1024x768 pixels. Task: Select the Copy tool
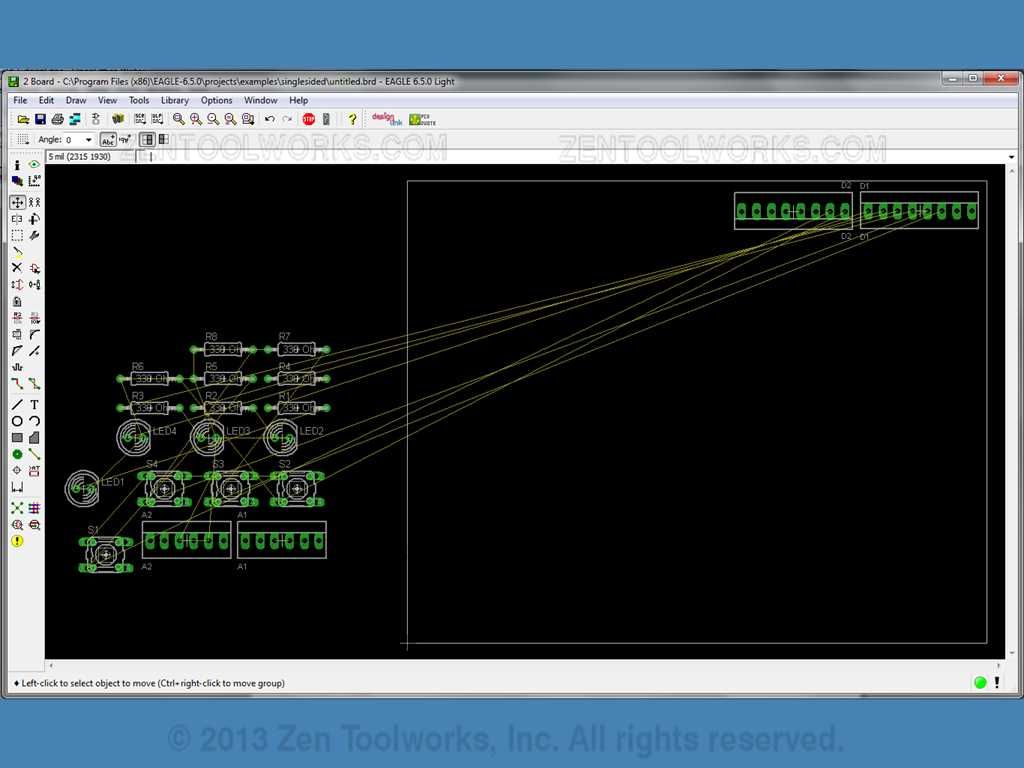(35, 202)
